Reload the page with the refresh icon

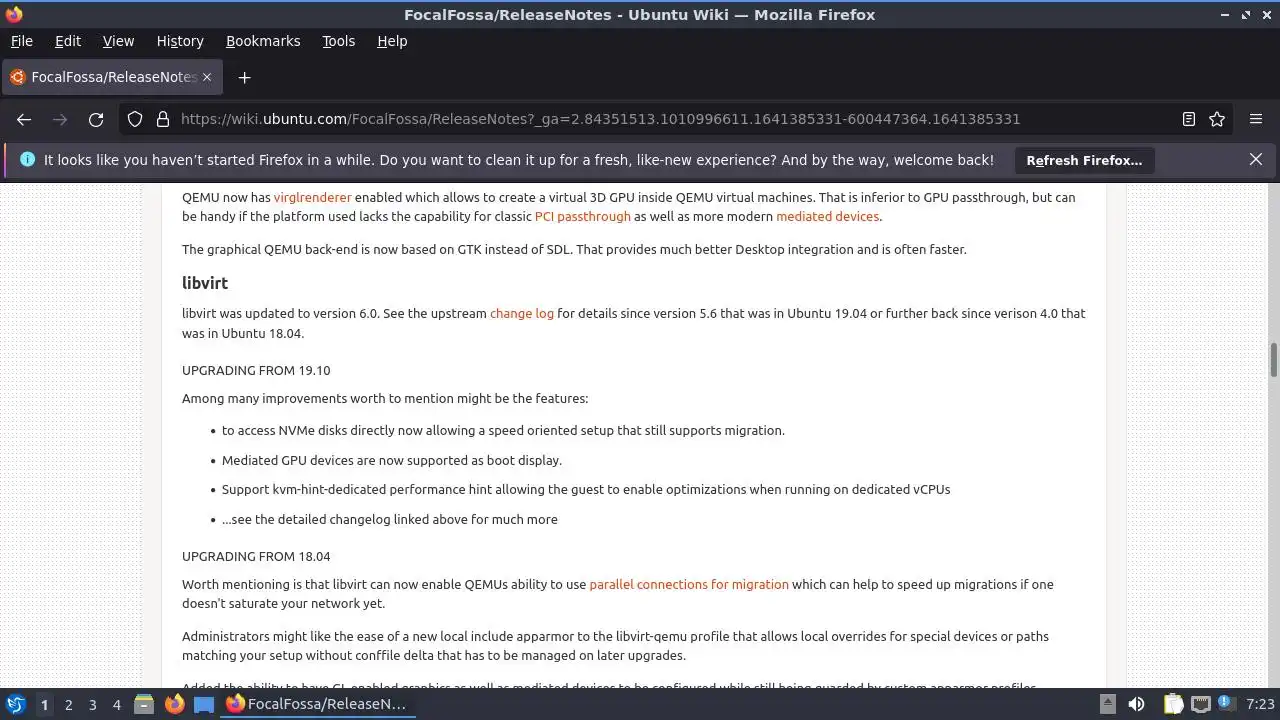pos(96,119)
